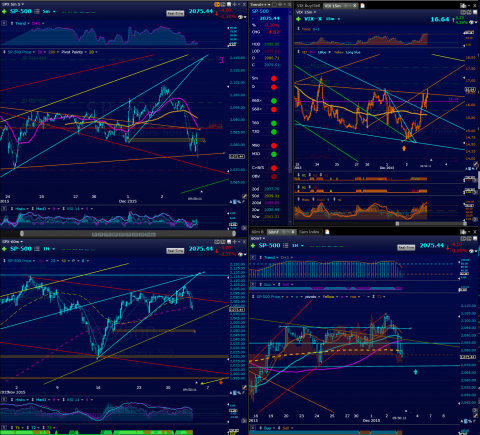Image resolution: width=480 pixels, height=435 pixels.
Task: Toggle the red M60 indicator in the Trends panel
Action: point(274,146)
